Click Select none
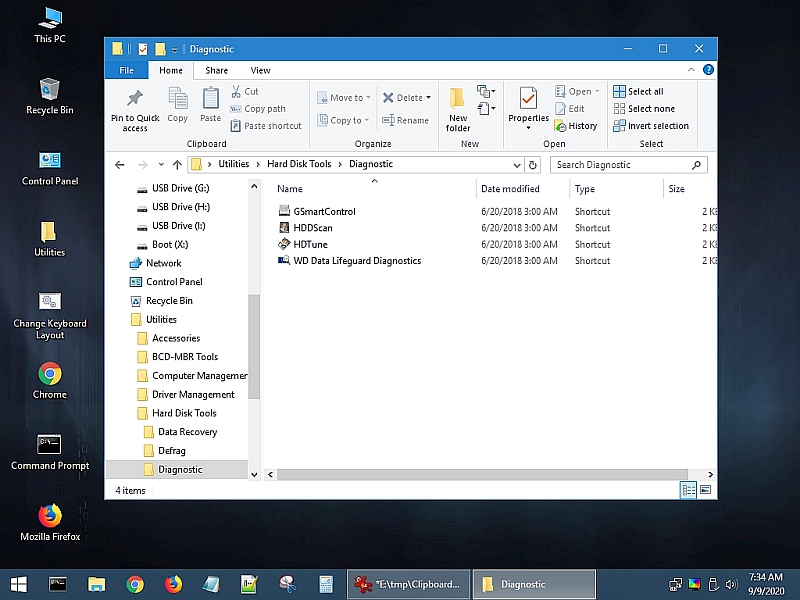This screenshot has width=800, height=600. [644, 109]
